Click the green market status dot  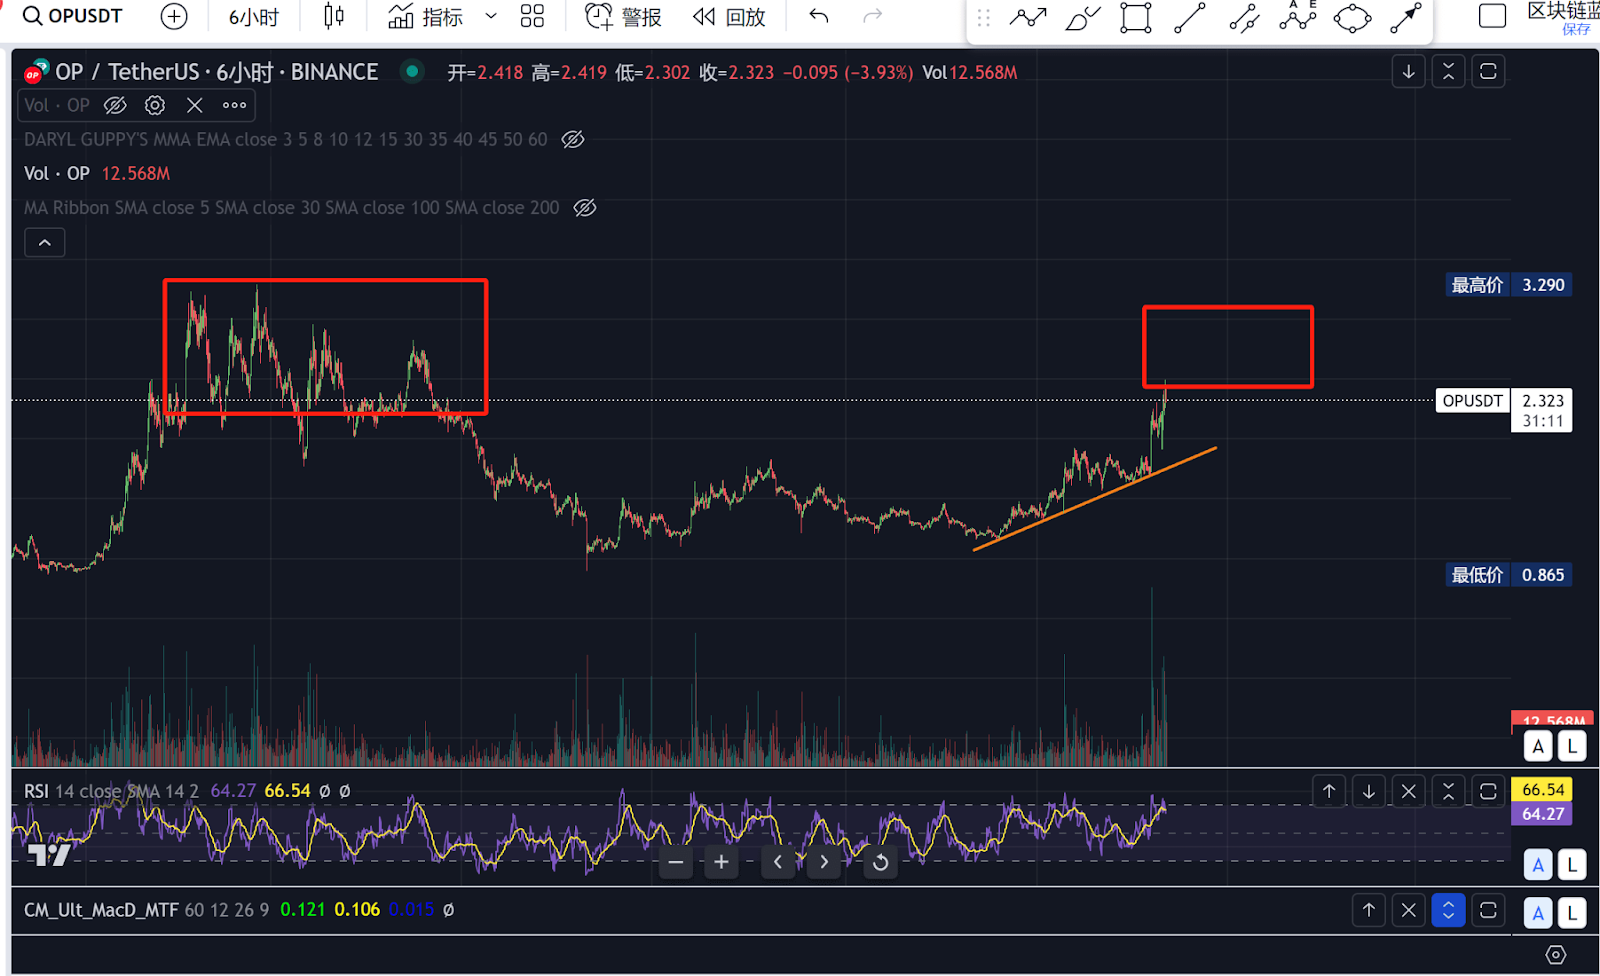pyautogui.click(x=411, y=71)
